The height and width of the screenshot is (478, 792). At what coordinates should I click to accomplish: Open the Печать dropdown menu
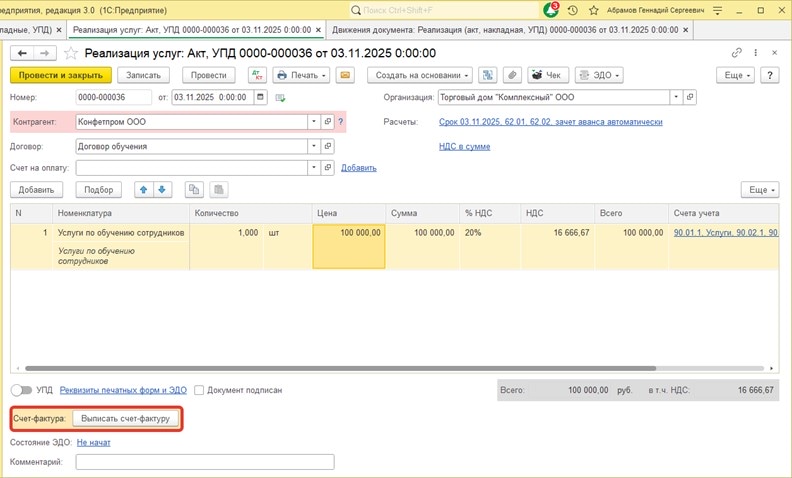(301, 75)
